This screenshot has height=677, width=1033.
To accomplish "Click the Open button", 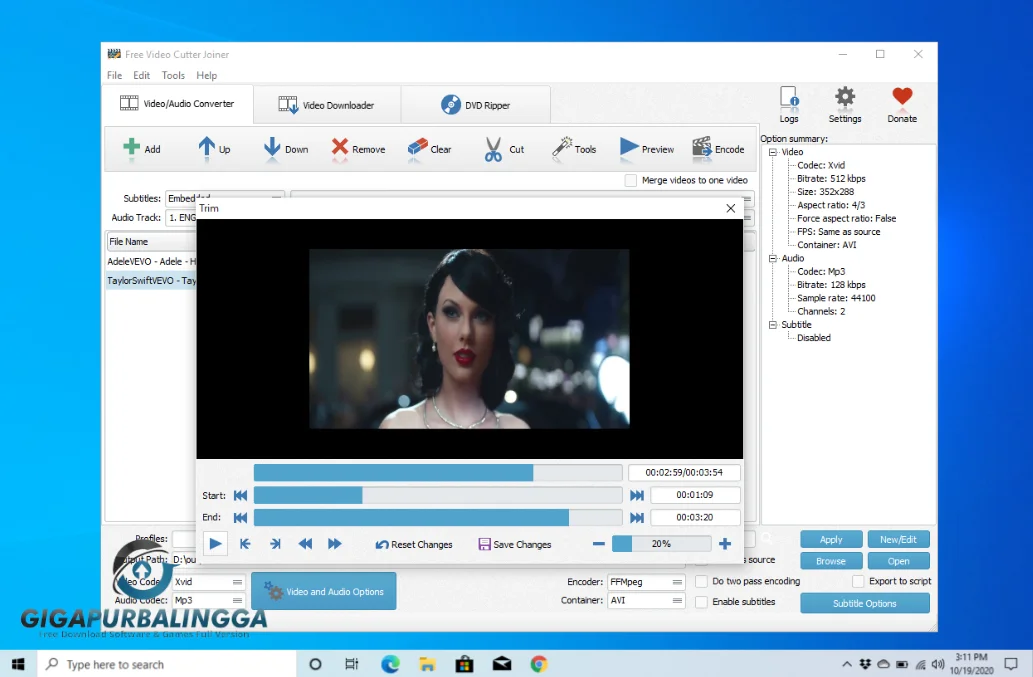I will click(x=899, y=561).
